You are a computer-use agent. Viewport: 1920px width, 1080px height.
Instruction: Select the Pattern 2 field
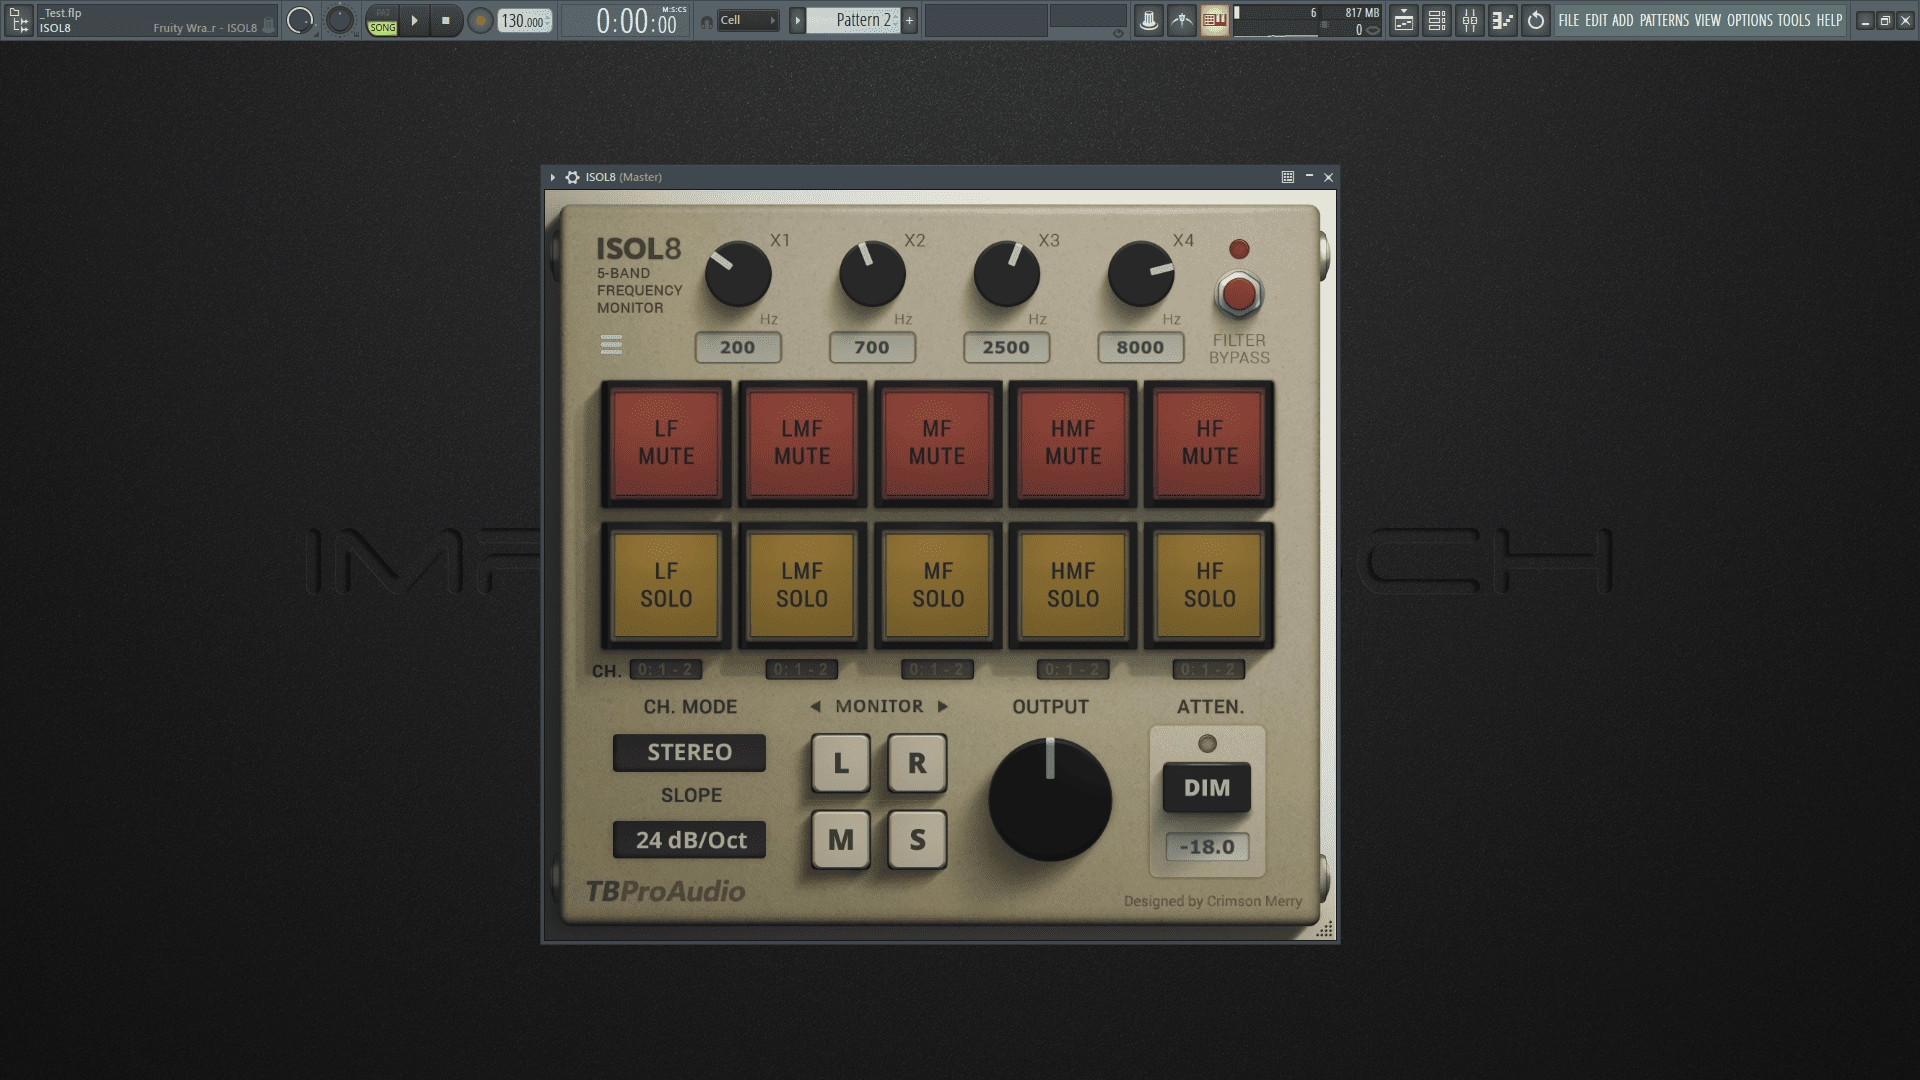[854, 20]
